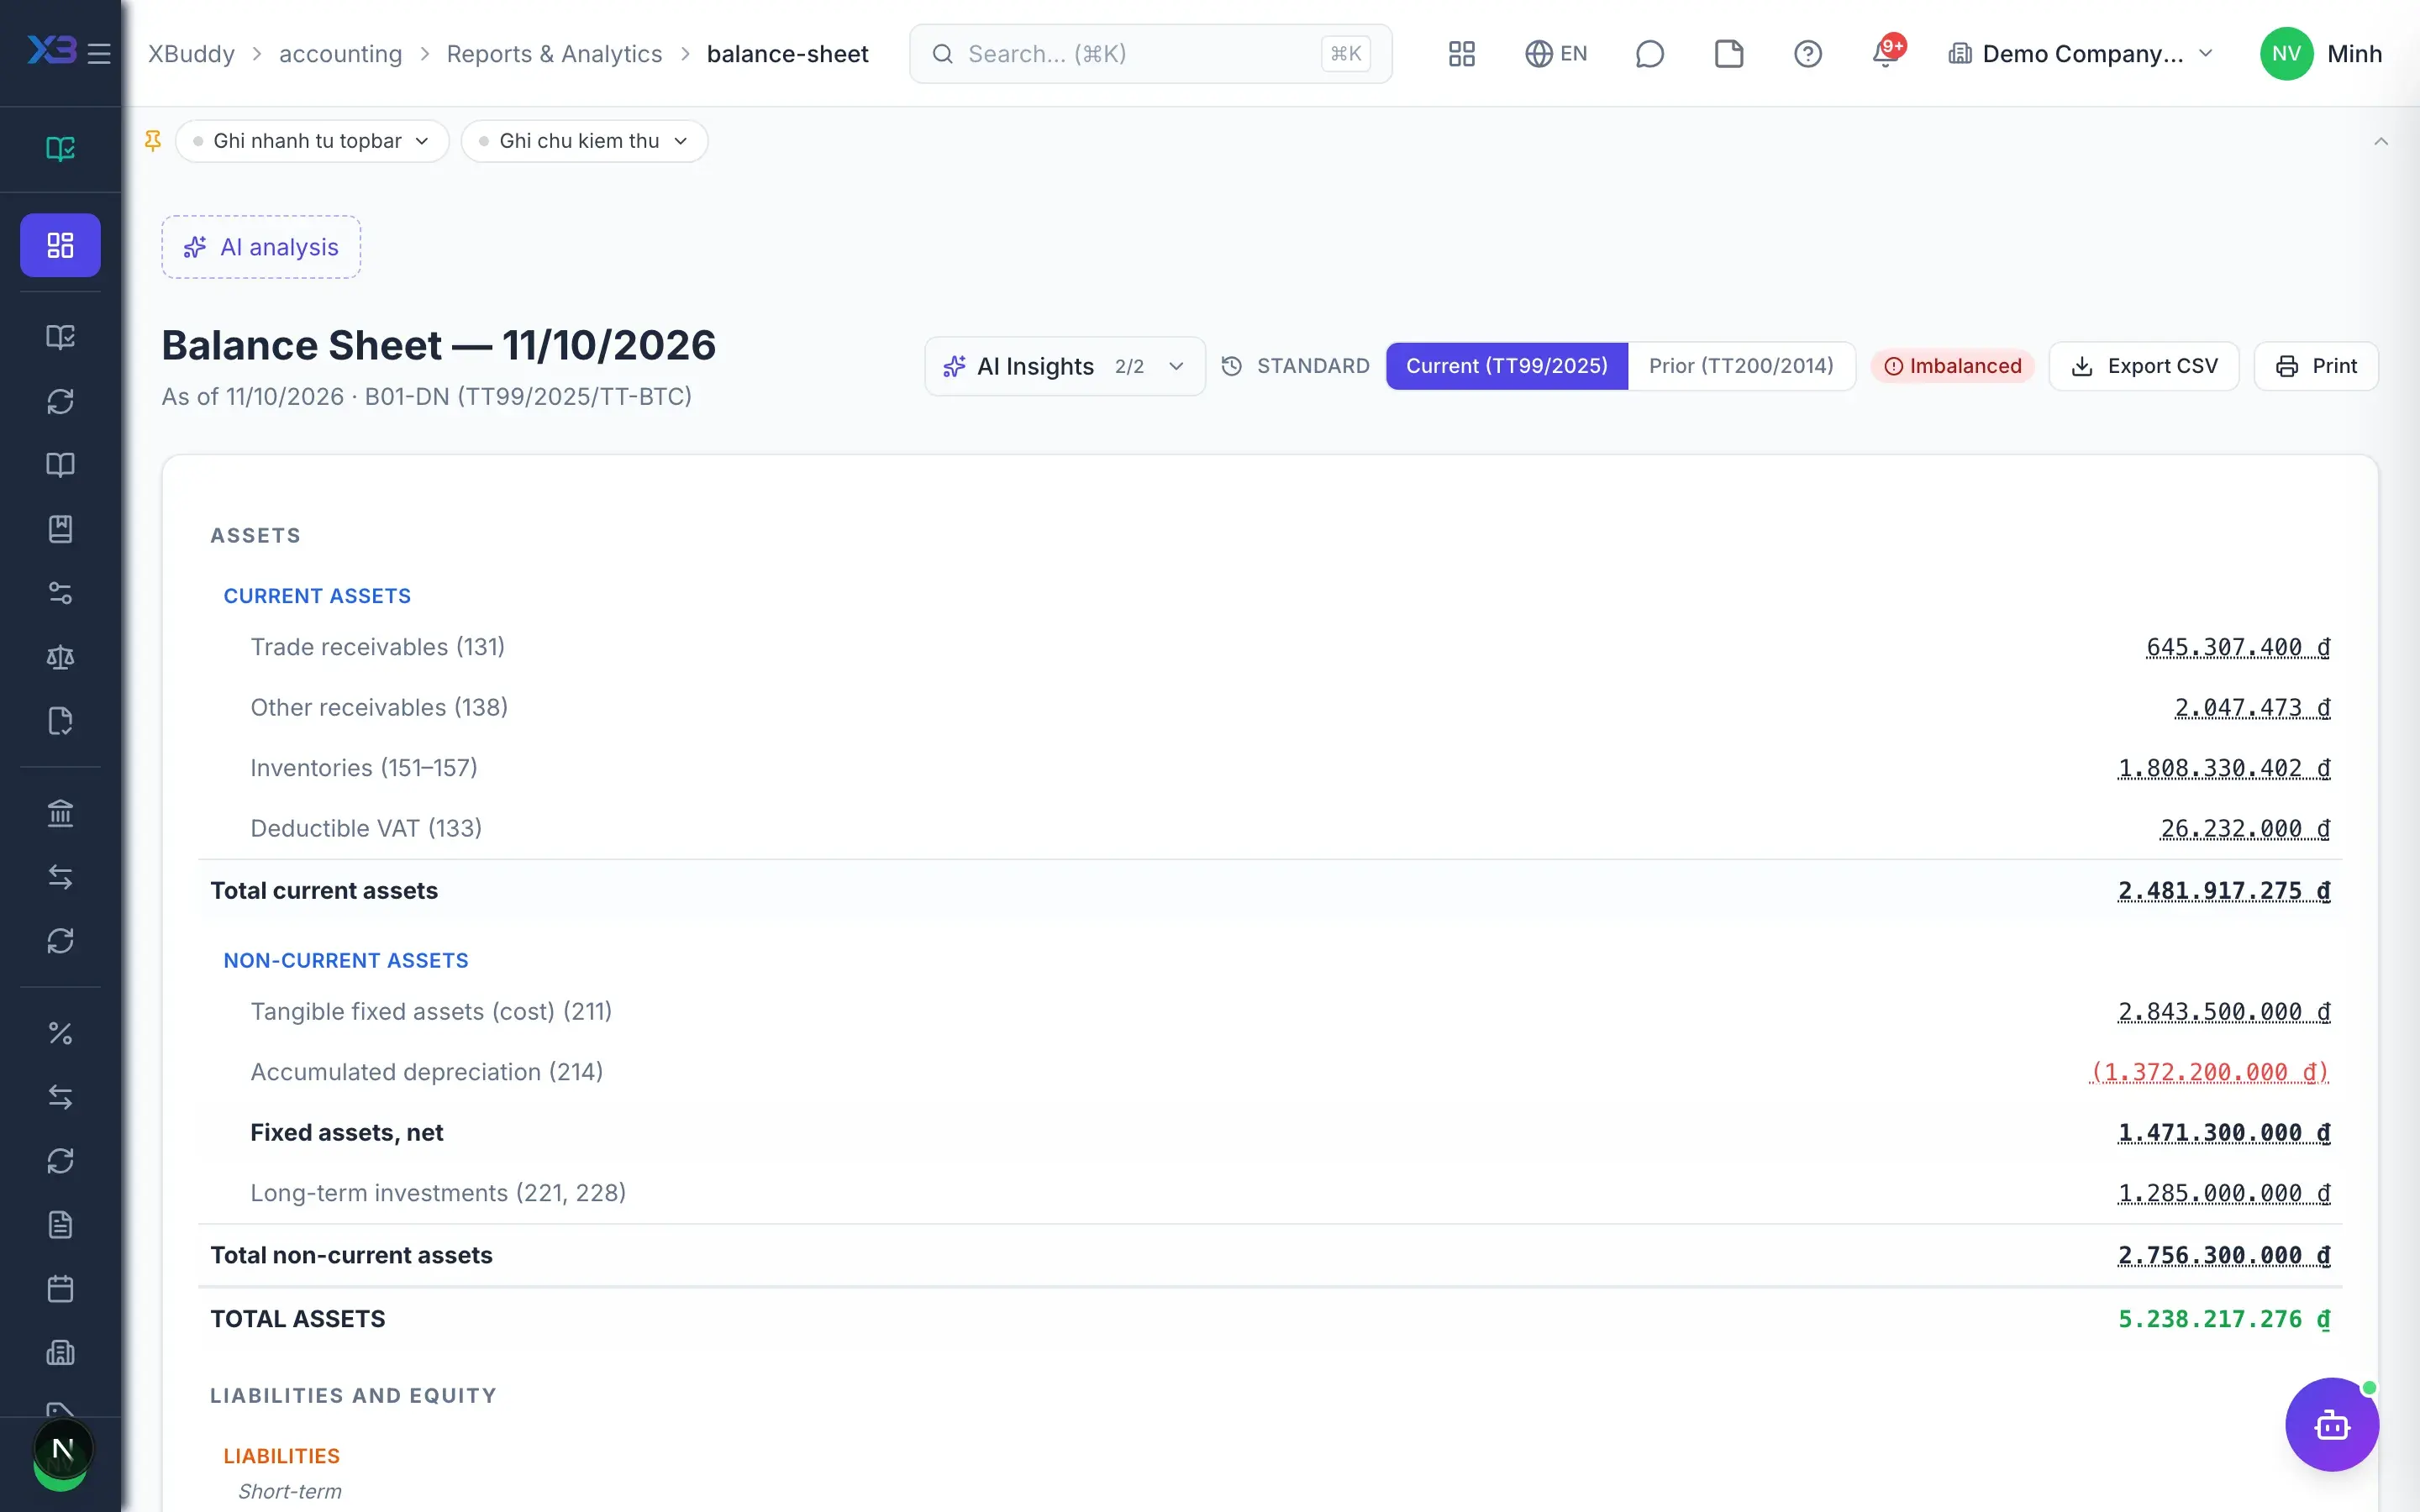The height and width of the screenshot is (1512, 2420).
Task: Go to Reports & Analytics breadcrumb
Action: (554, 54)
